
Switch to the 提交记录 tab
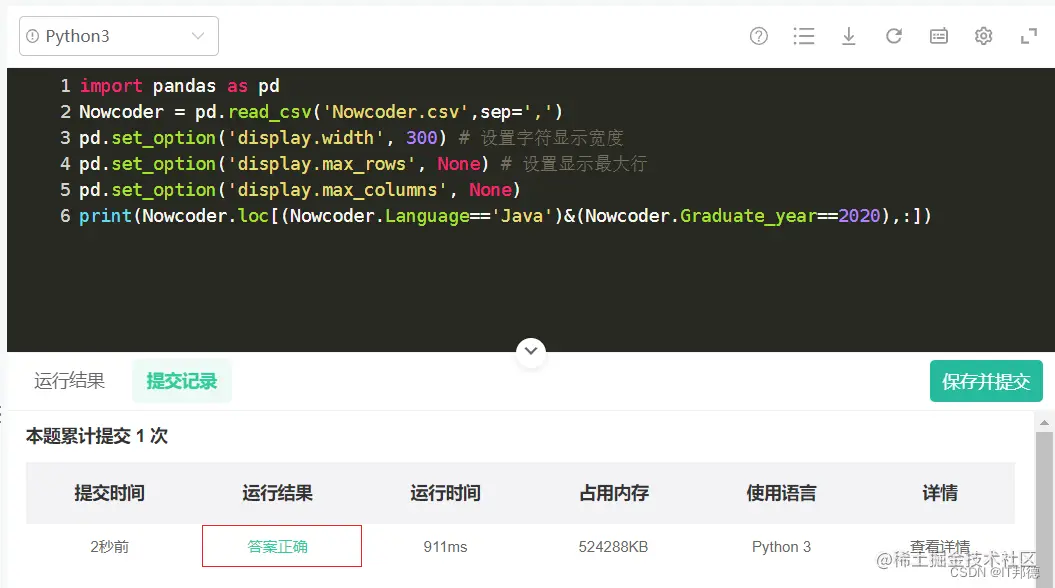pyautogui.click(x=182, y=381)
